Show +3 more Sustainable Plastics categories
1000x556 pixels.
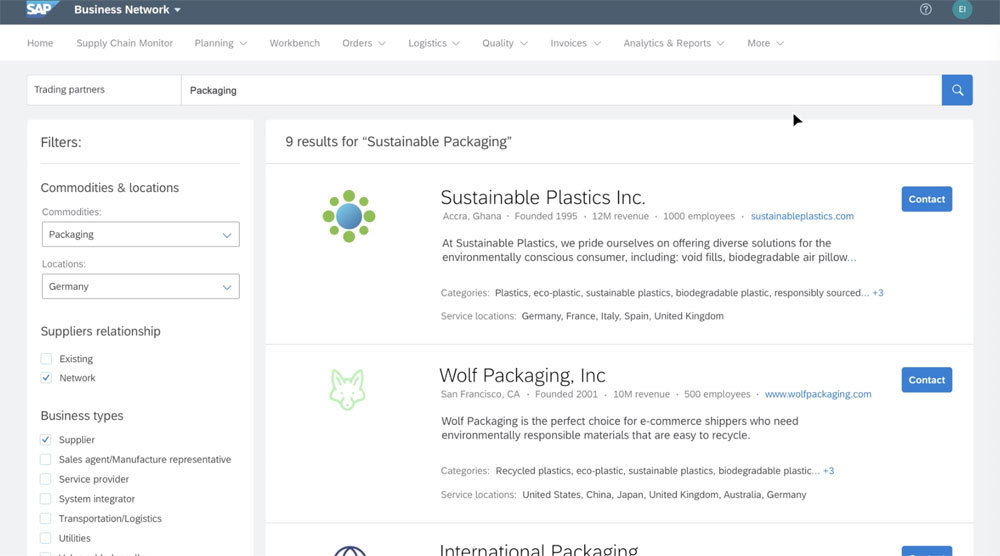tap(878, 293)
